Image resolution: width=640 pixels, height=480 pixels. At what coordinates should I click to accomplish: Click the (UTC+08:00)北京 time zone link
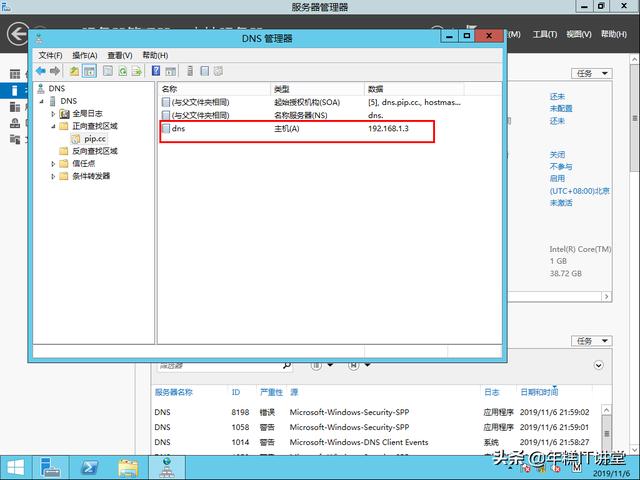pos(580,191)
